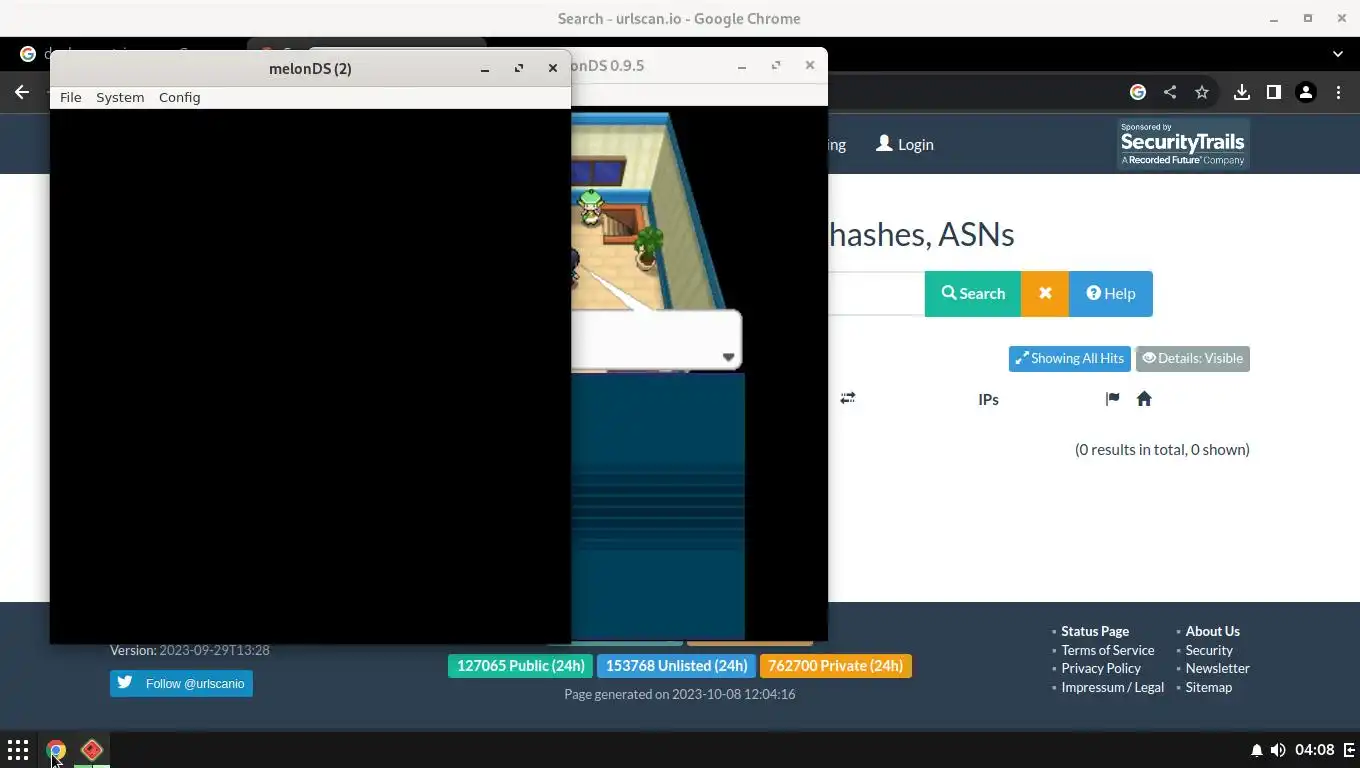Image resolution: width=1360 pixels, height=768 pixels.
Task: Toggle Chrome's side panel icon
Action: click(1274, 92)
